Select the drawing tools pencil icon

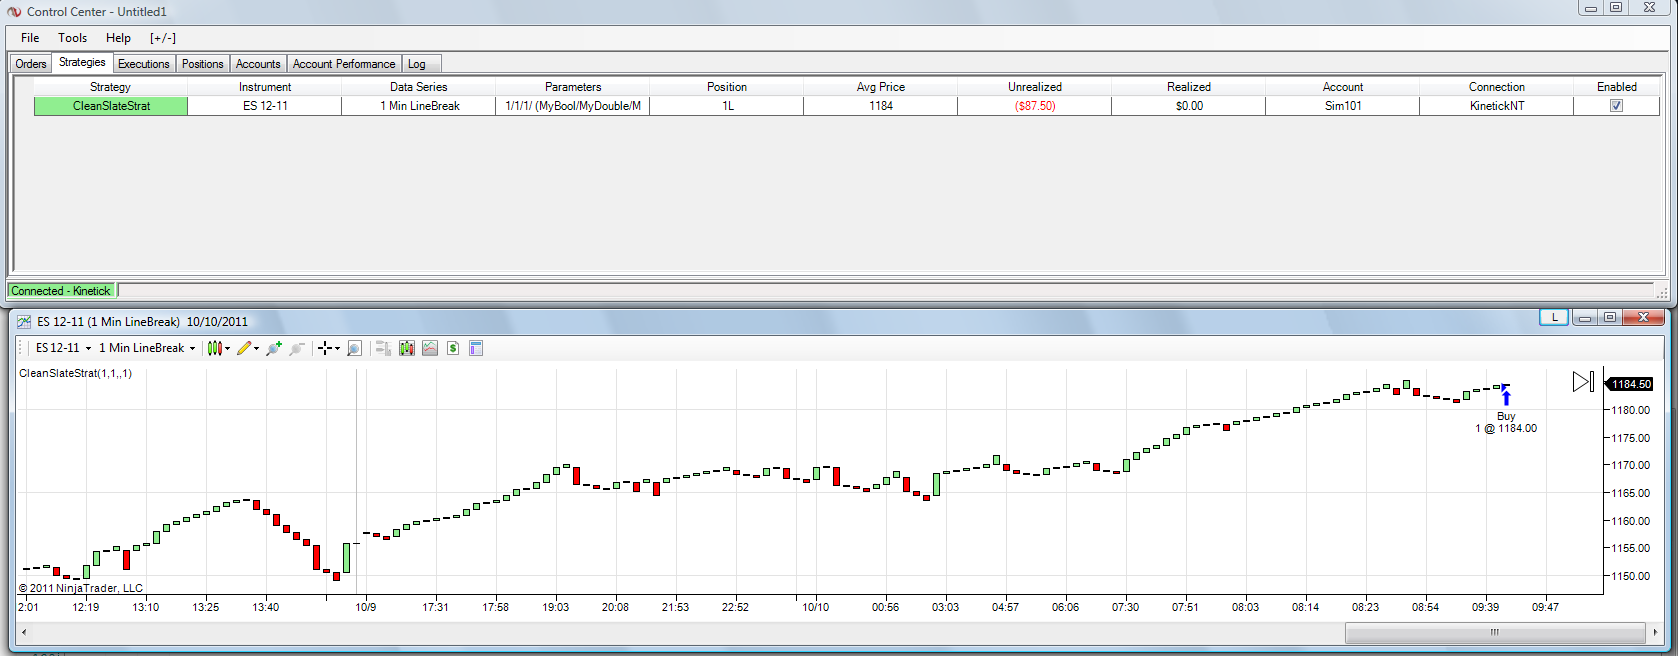[243, 348]
